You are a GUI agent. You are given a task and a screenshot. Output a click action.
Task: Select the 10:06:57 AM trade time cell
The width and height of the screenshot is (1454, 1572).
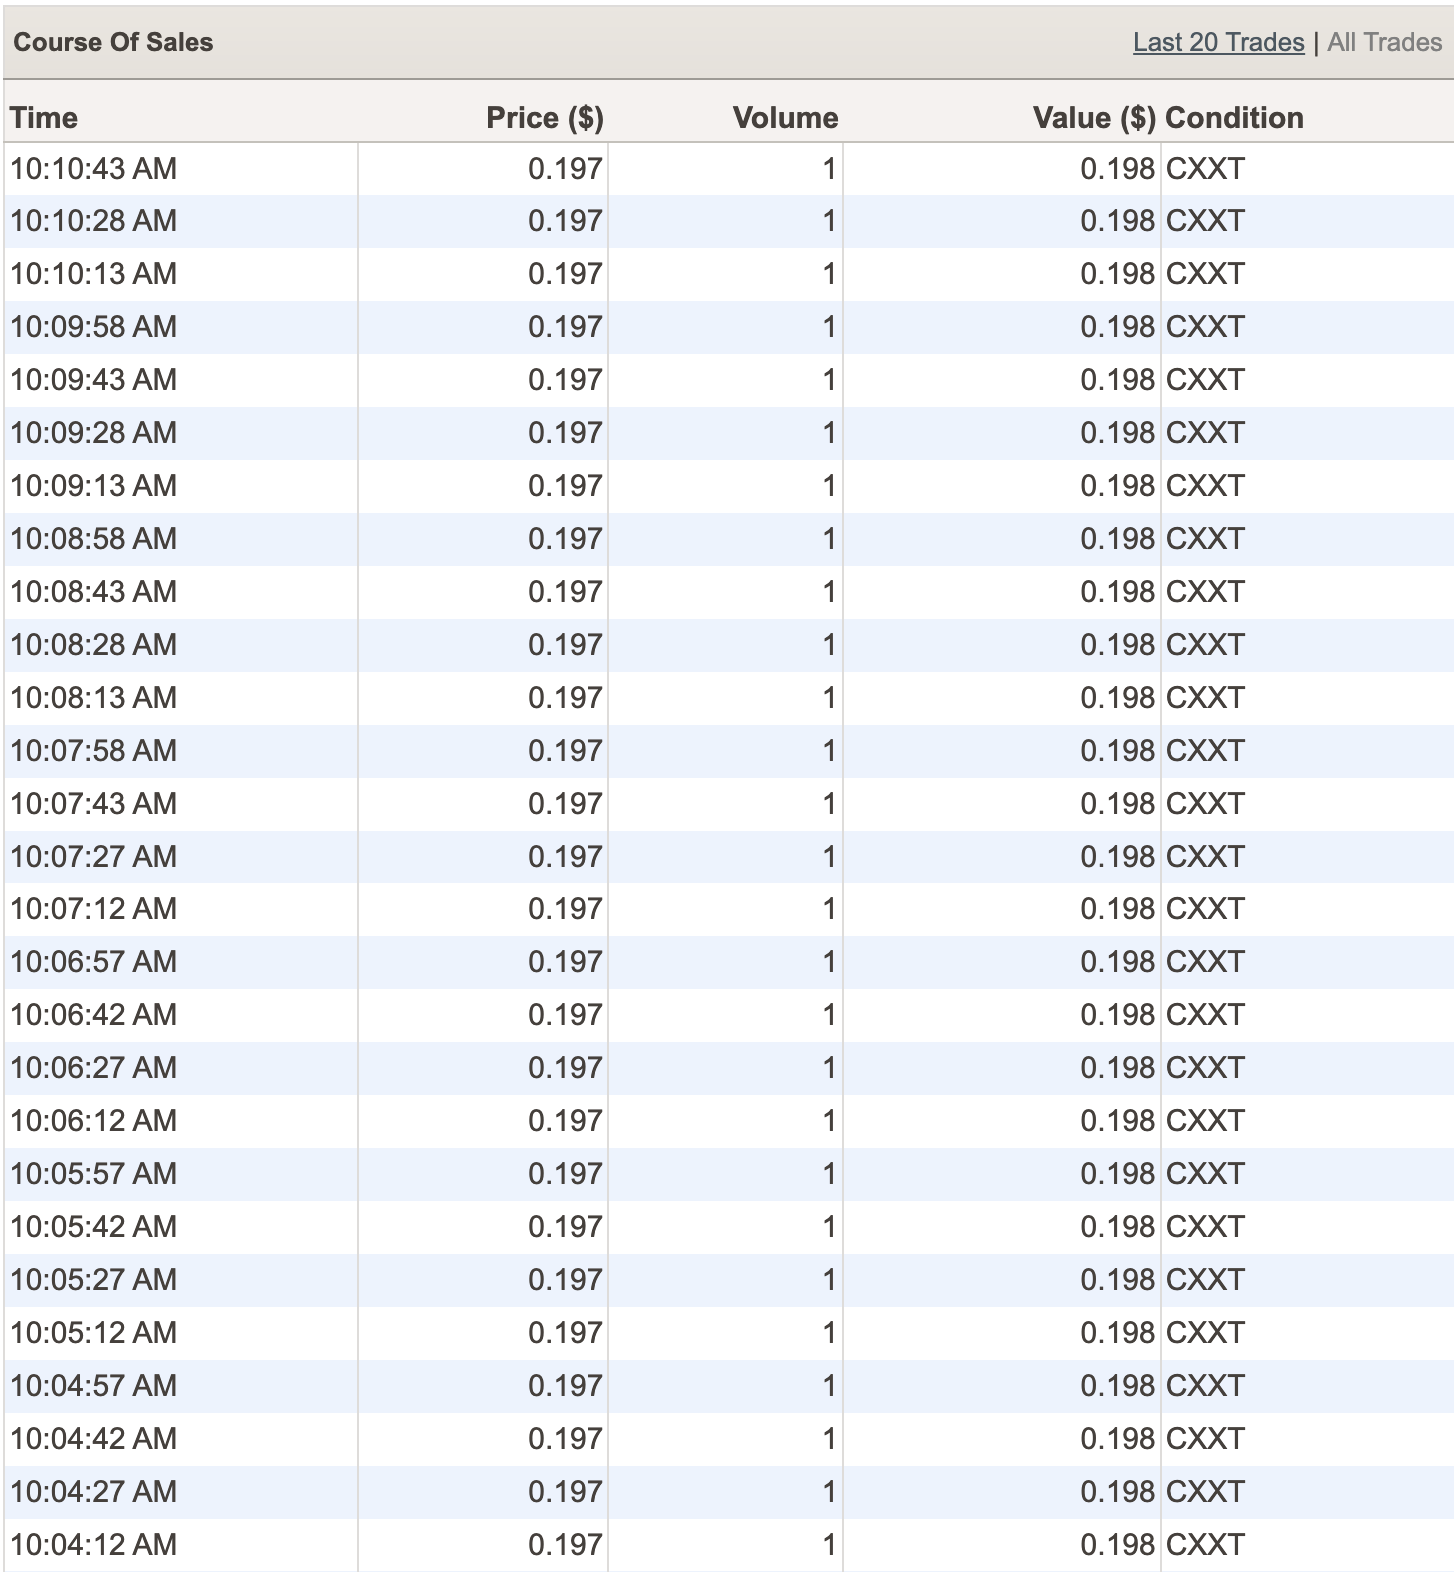point(94,962)
